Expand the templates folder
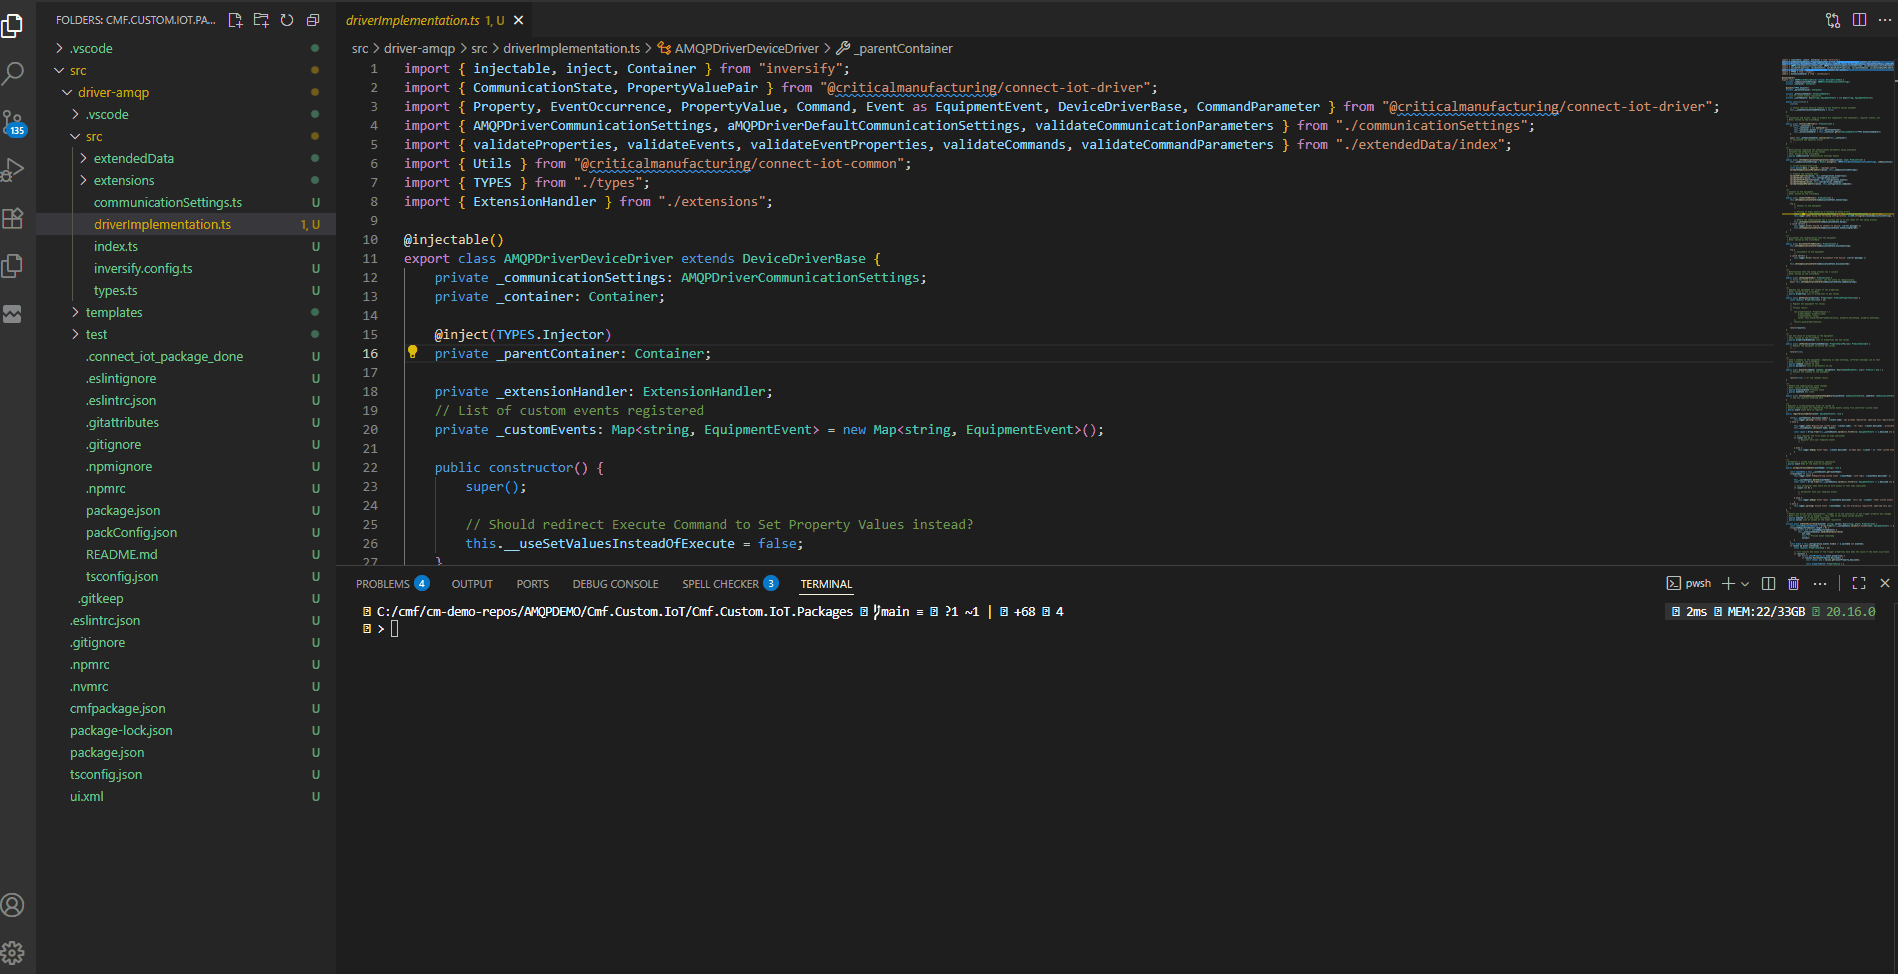This screenshot has height=974, width=1898. 113,312
